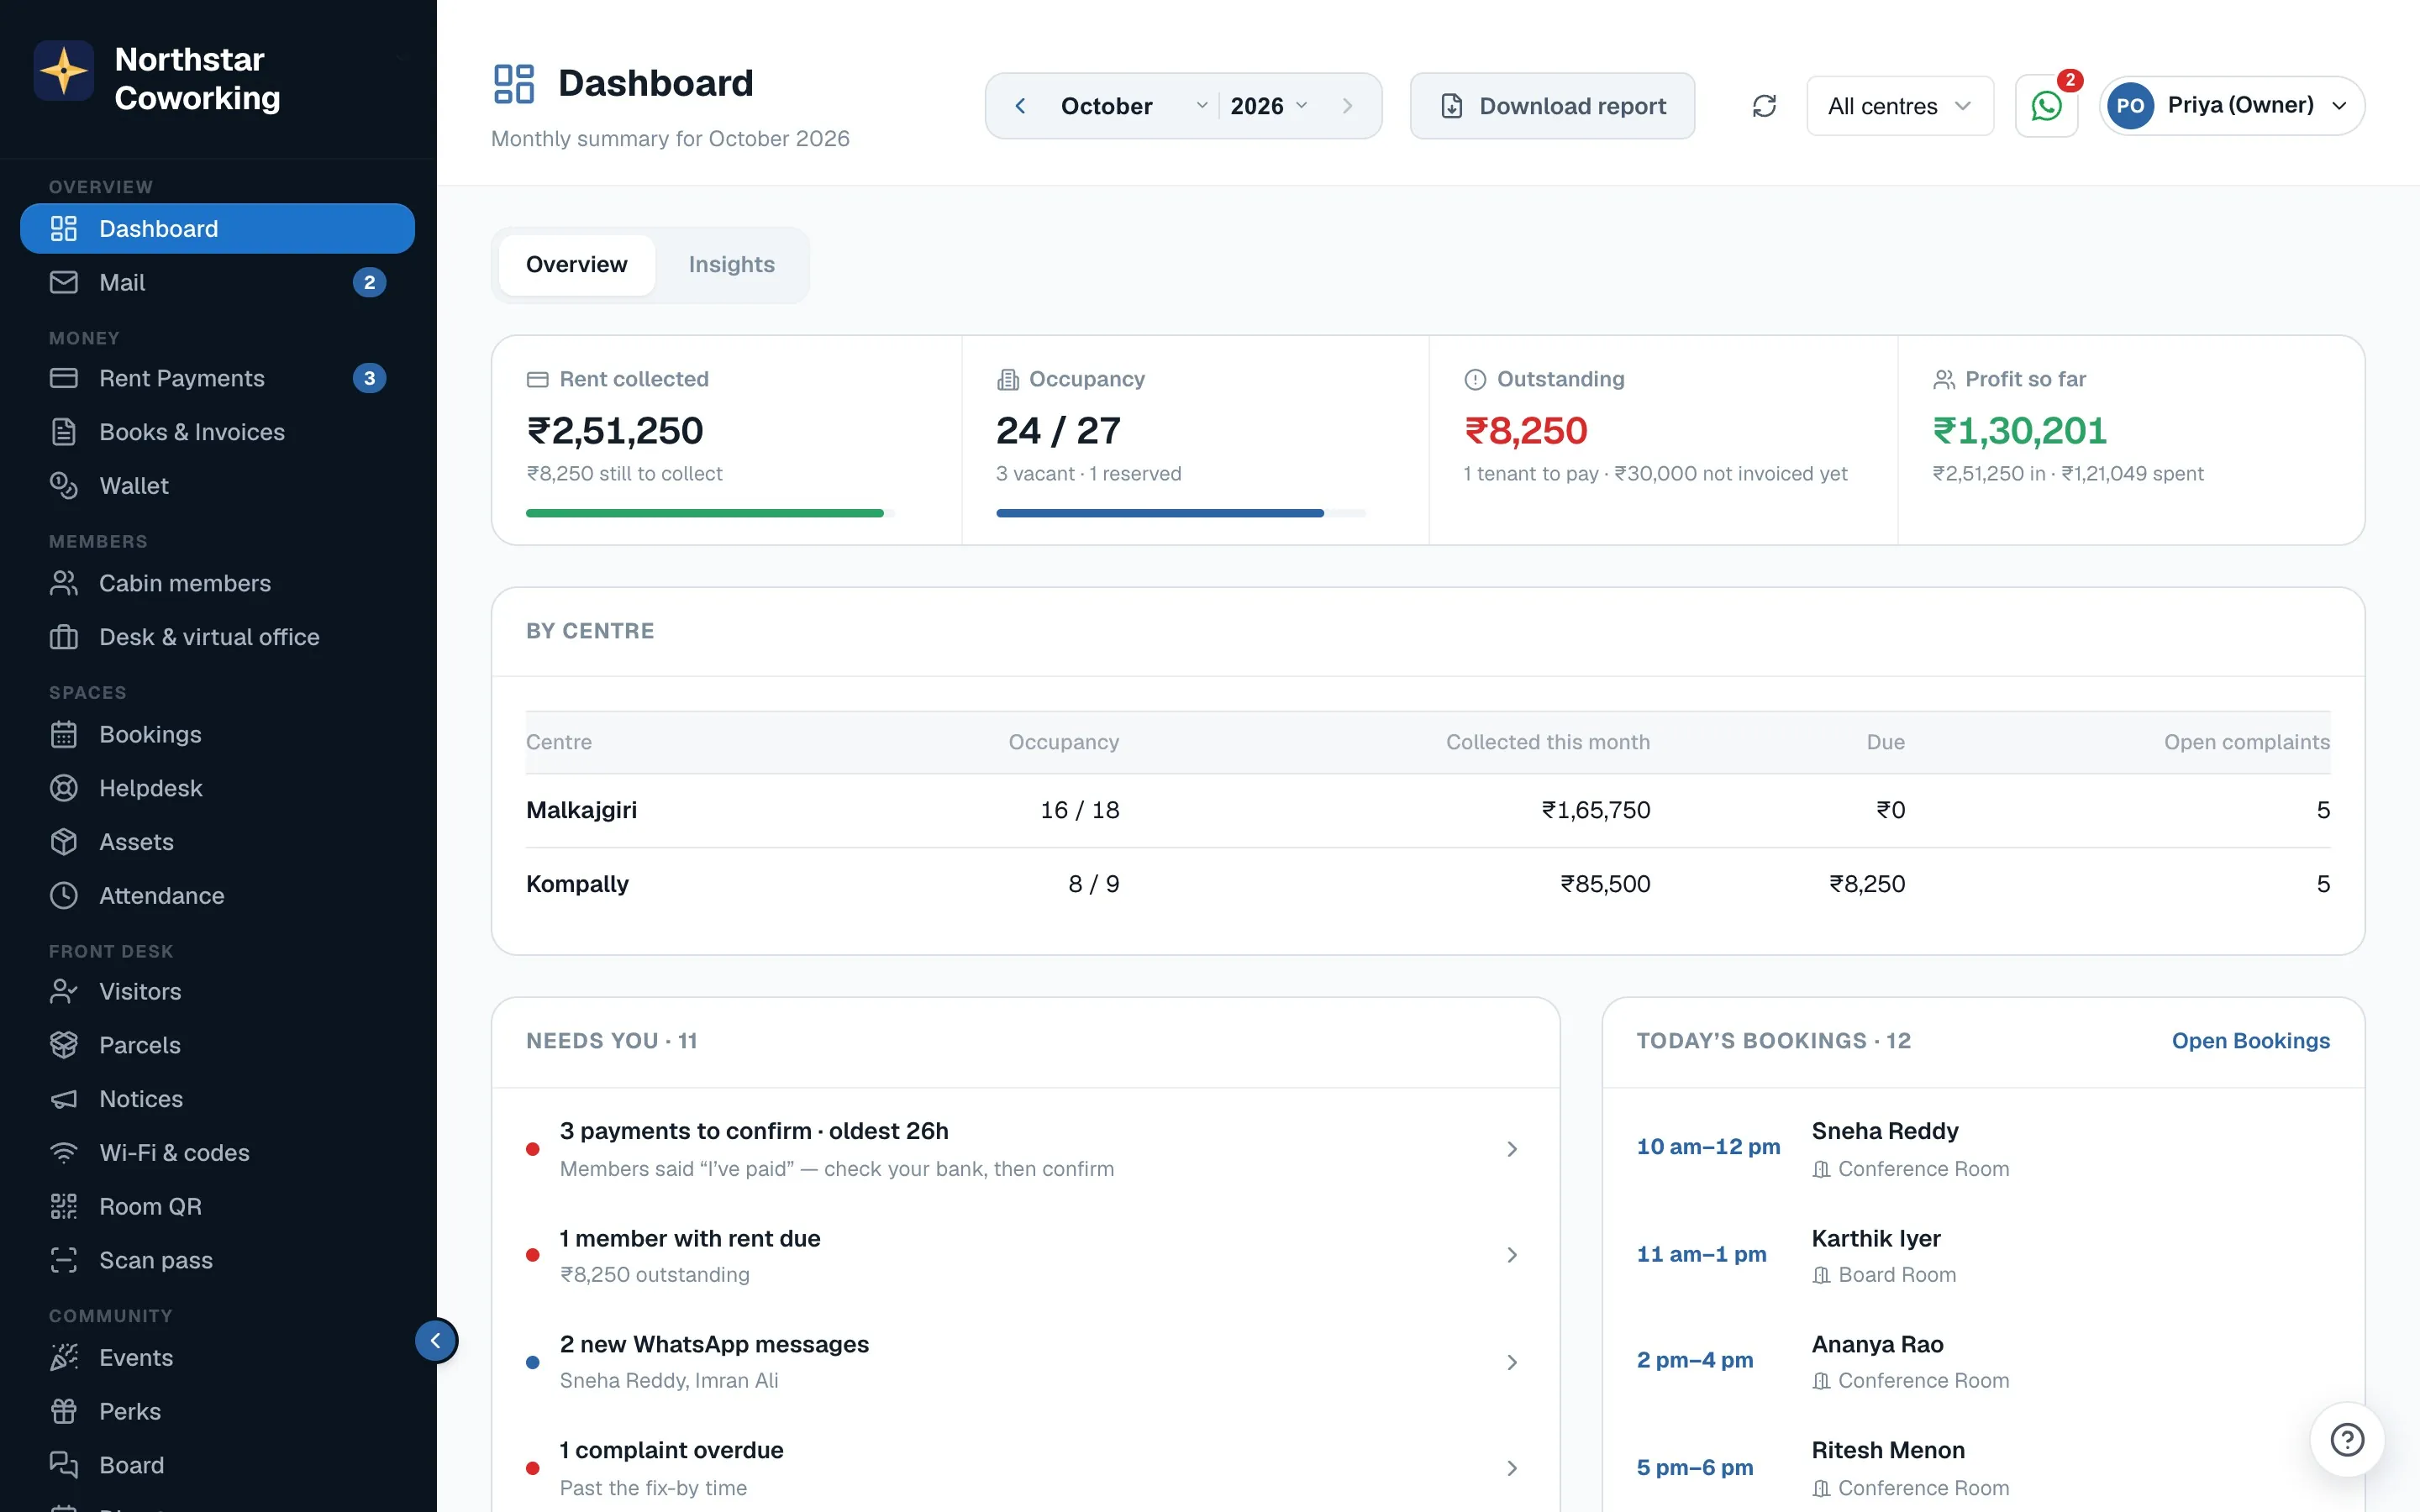Open WhatsApp messages icon
The width and height of the screenshot is (2420, 1512).
point(2046,106)
